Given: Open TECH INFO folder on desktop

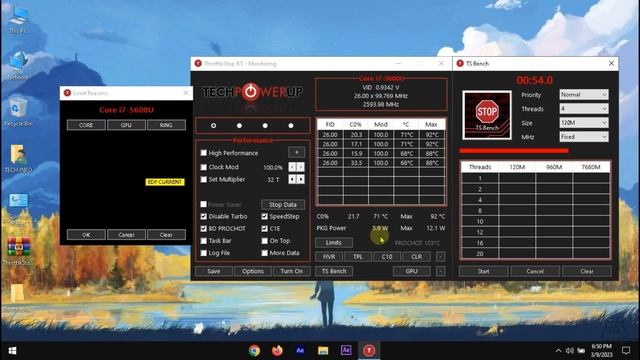Looking at the screenshot, I should pos(18,158).
